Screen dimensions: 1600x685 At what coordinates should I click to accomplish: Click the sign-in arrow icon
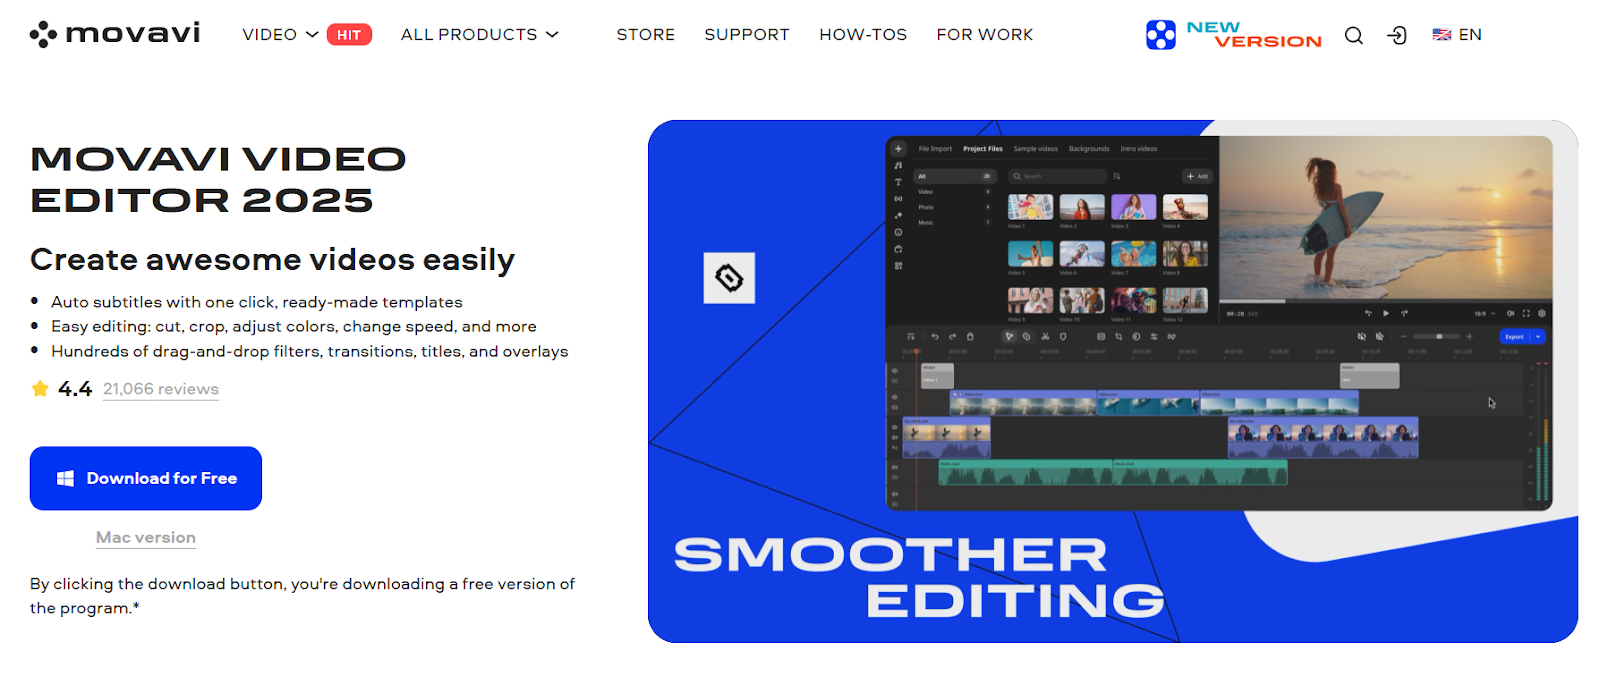(1397, 35)
